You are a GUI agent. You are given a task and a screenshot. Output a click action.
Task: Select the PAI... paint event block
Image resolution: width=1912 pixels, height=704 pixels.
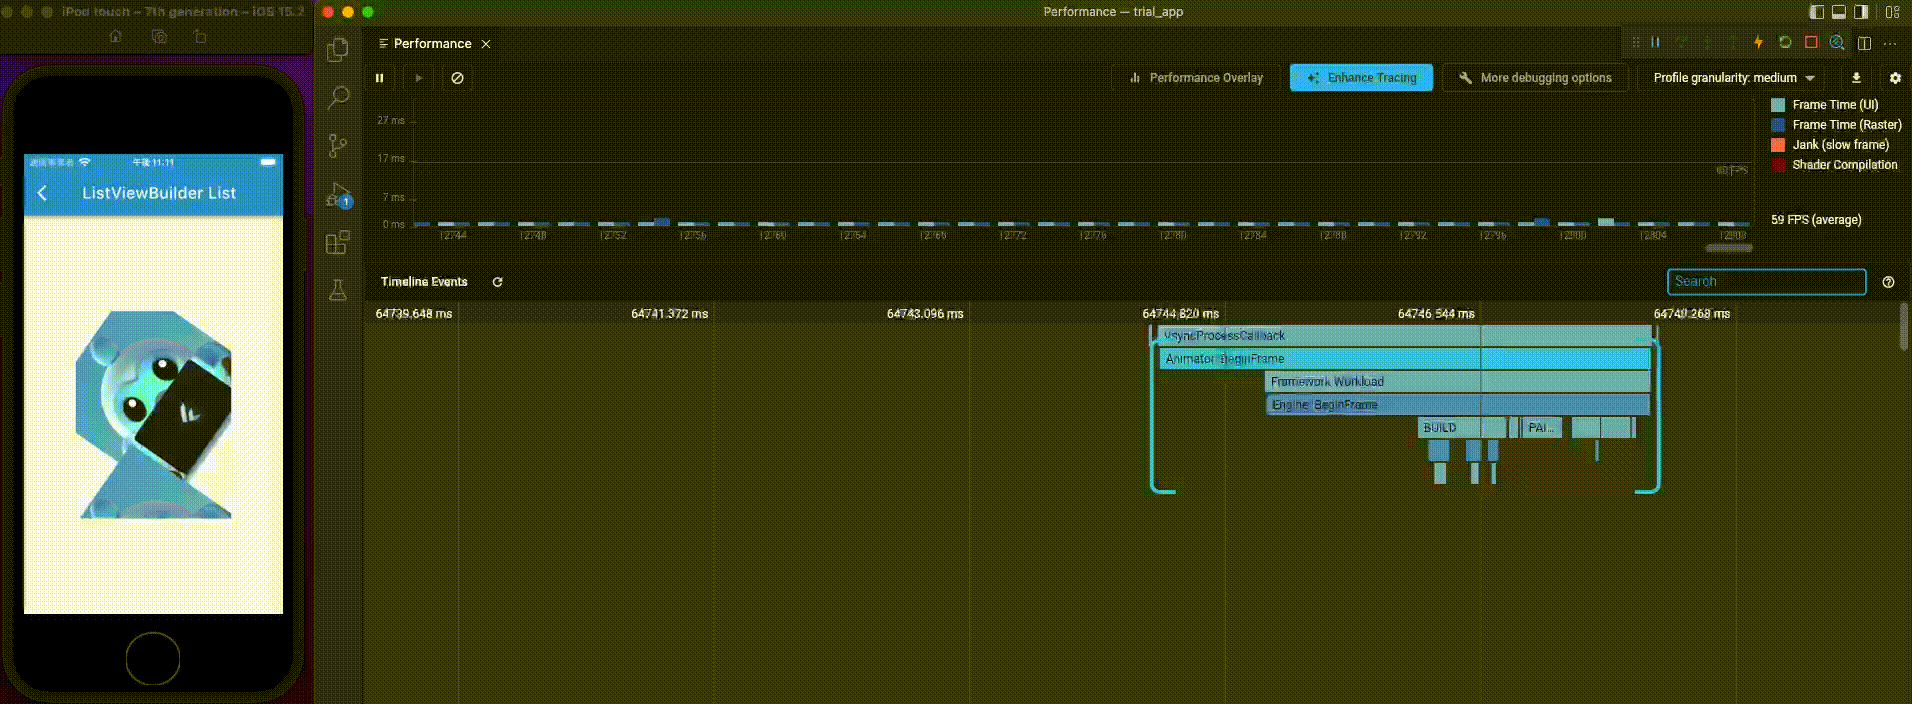pyautogui.click(x=1541, y=428)
